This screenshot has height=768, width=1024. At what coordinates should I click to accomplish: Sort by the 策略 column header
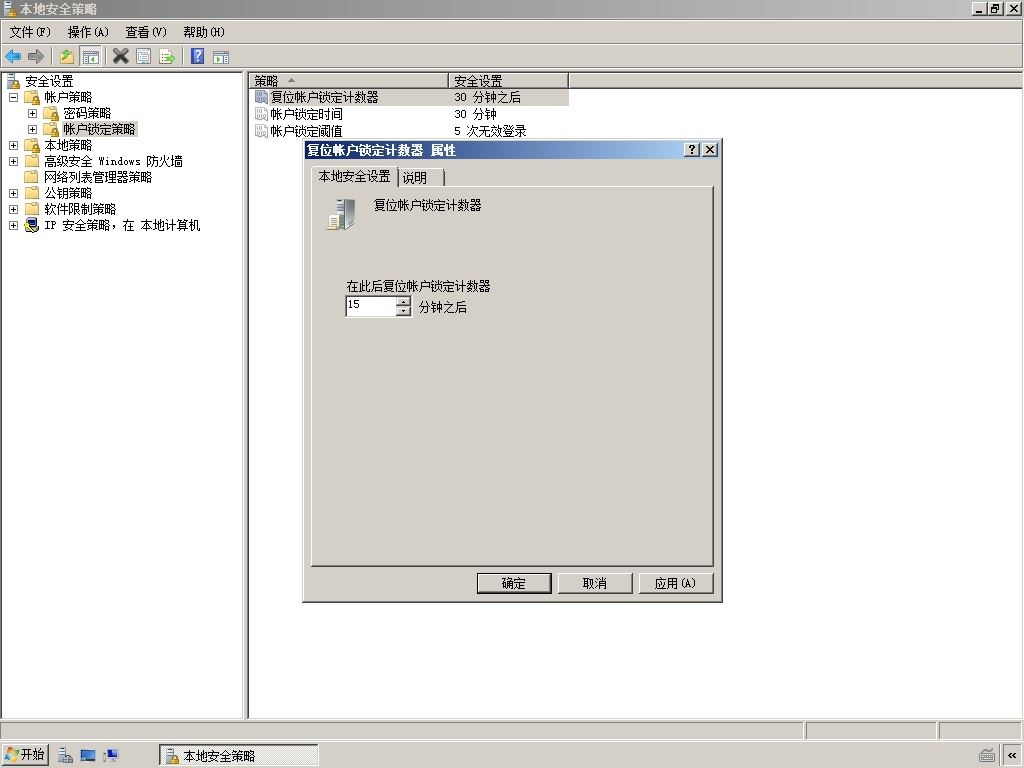pyautogui.click(x=349, y=81)
